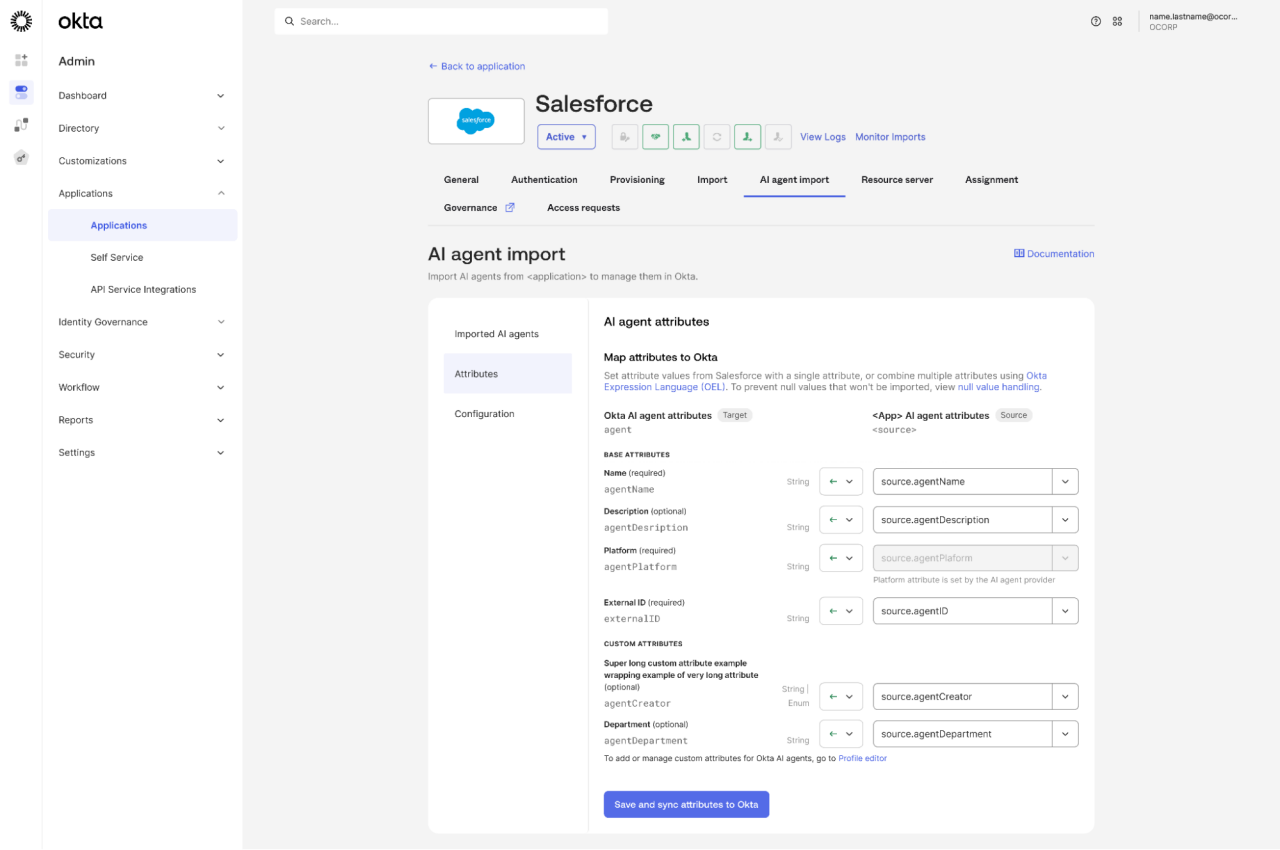Viewport: 1280px width, 850px height.
Task: Expand the Settings menu
Action: (x=142, y=453)
